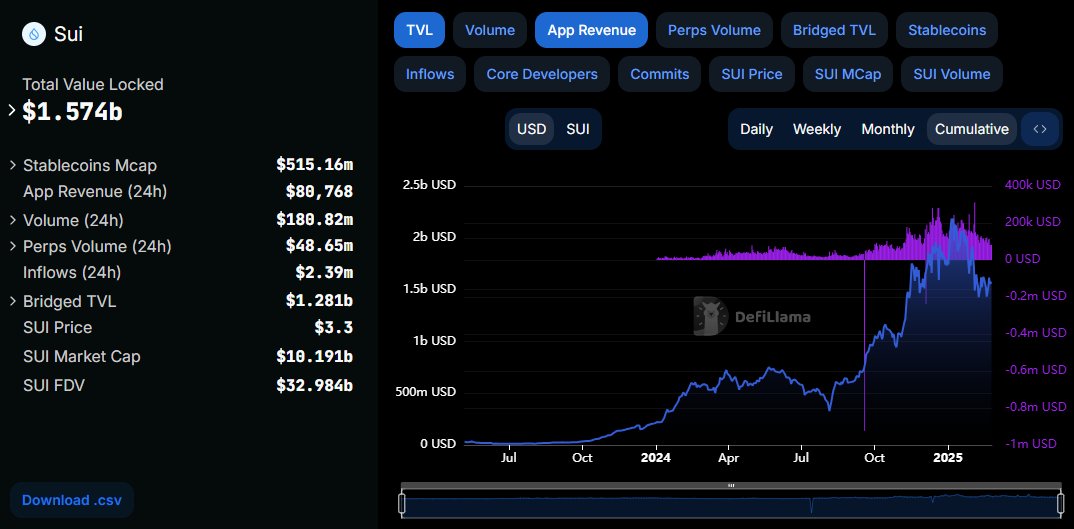Click the SUI Price label
1074x529 pixels.
(58, 327)
